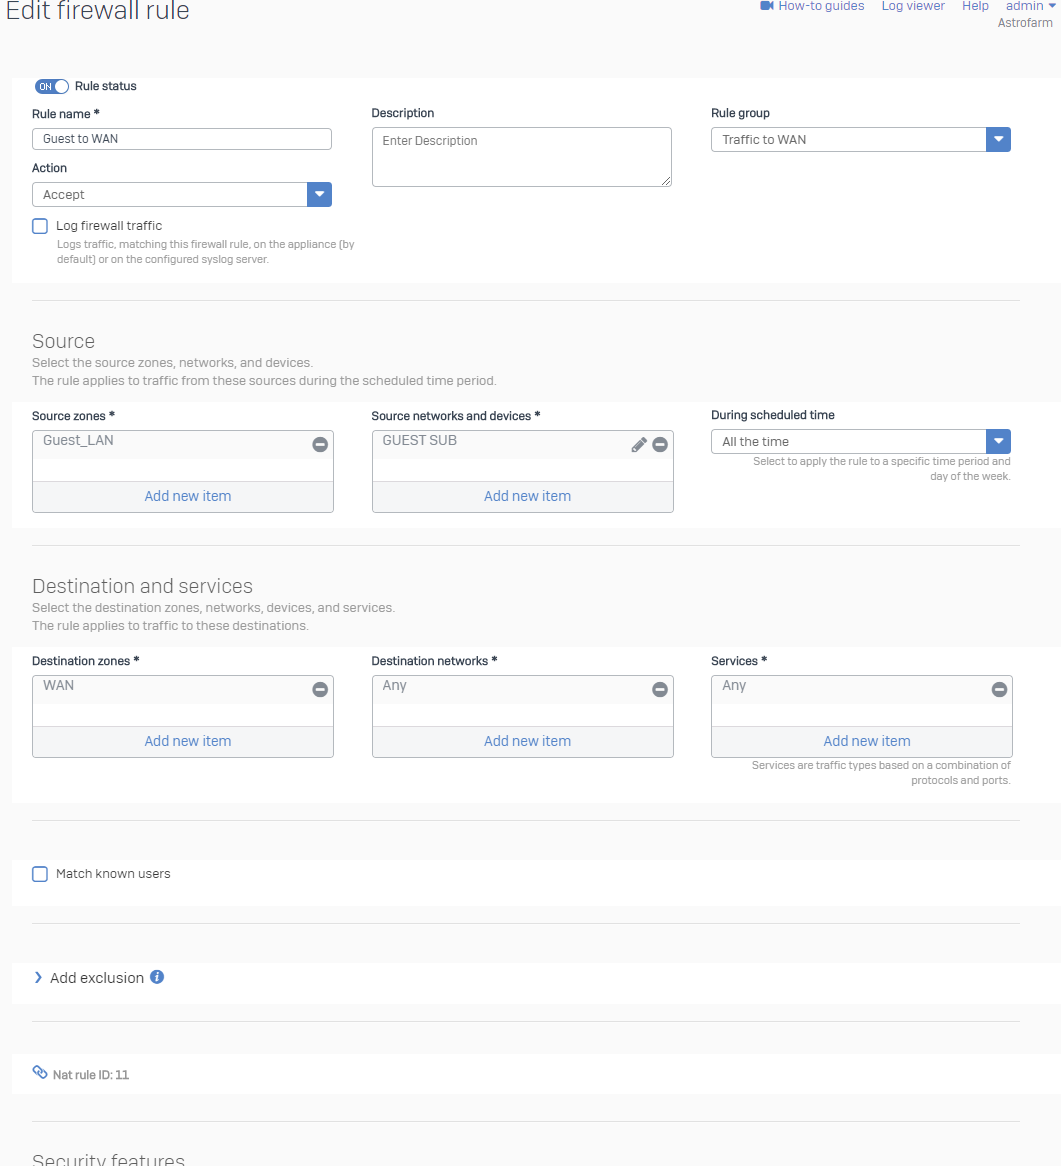1061x1166 pixels.
Task: Open the Rule group dropdown
Action: 860,140
